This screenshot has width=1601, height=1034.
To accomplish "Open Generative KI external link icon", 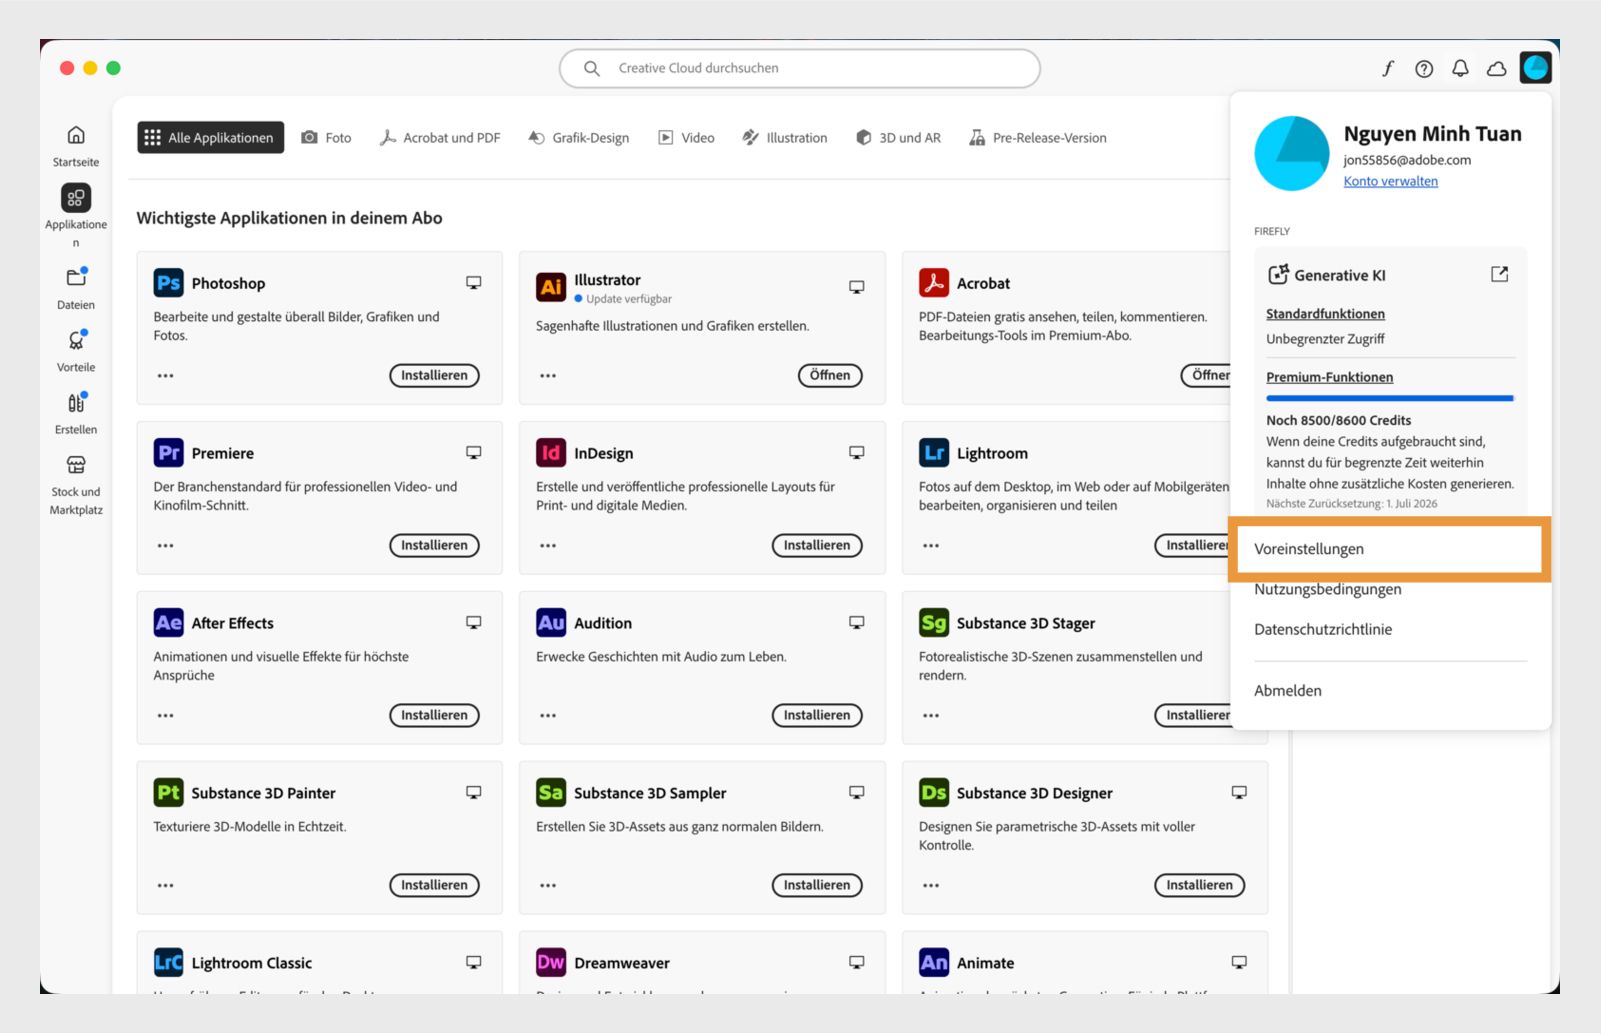I will tap(1499, 274).
